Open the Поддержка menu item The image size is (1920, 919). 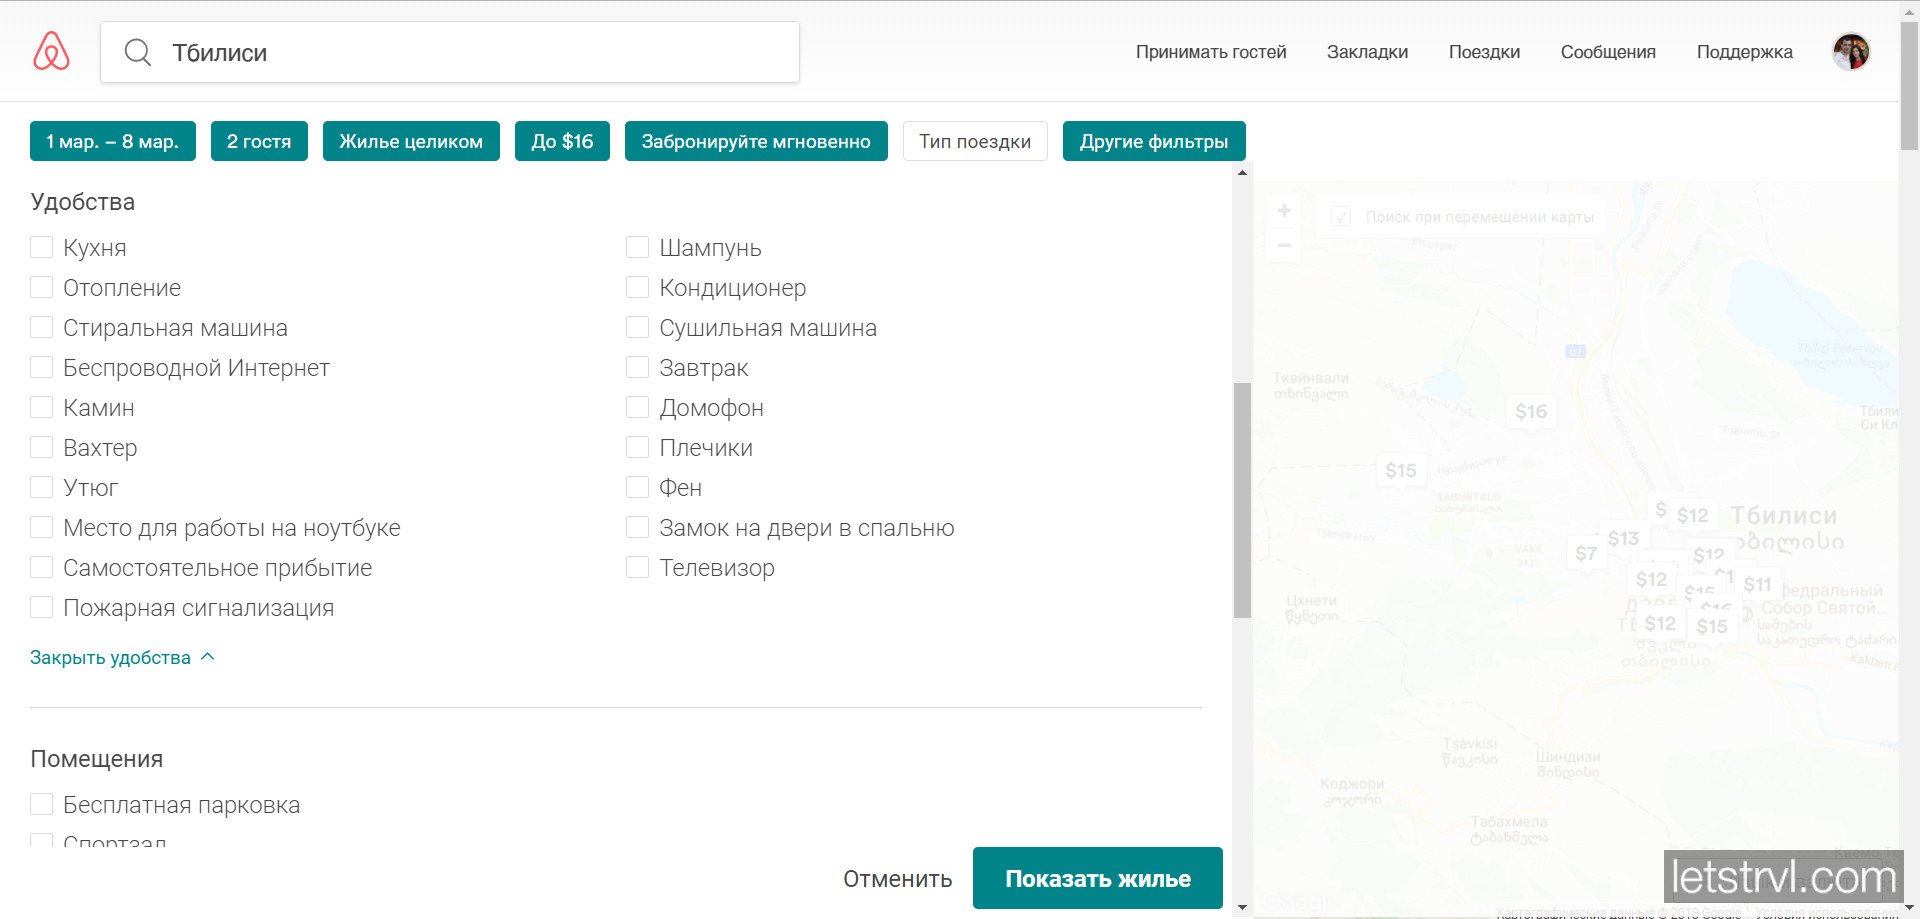pyautogui.click(x=1744, y=51)
